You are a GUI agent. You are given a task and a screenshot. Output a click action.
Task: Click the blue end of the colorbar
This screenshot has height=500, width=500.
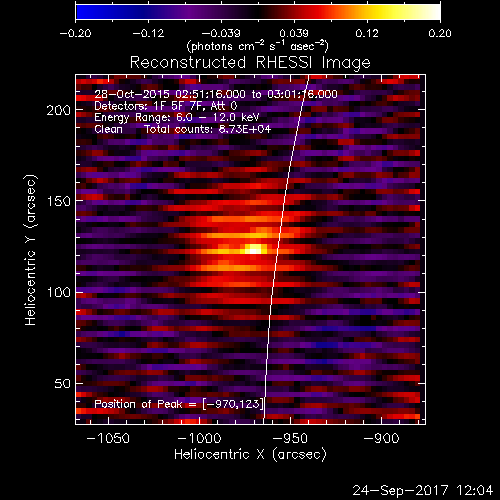click(81, 12)
